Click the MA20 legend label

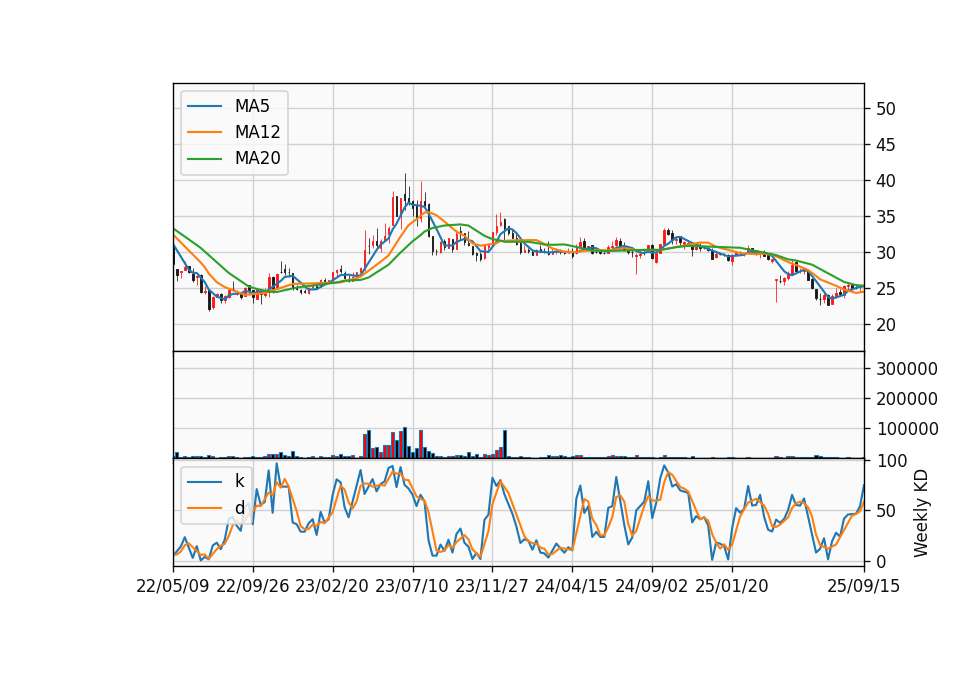tap(257, 158)
